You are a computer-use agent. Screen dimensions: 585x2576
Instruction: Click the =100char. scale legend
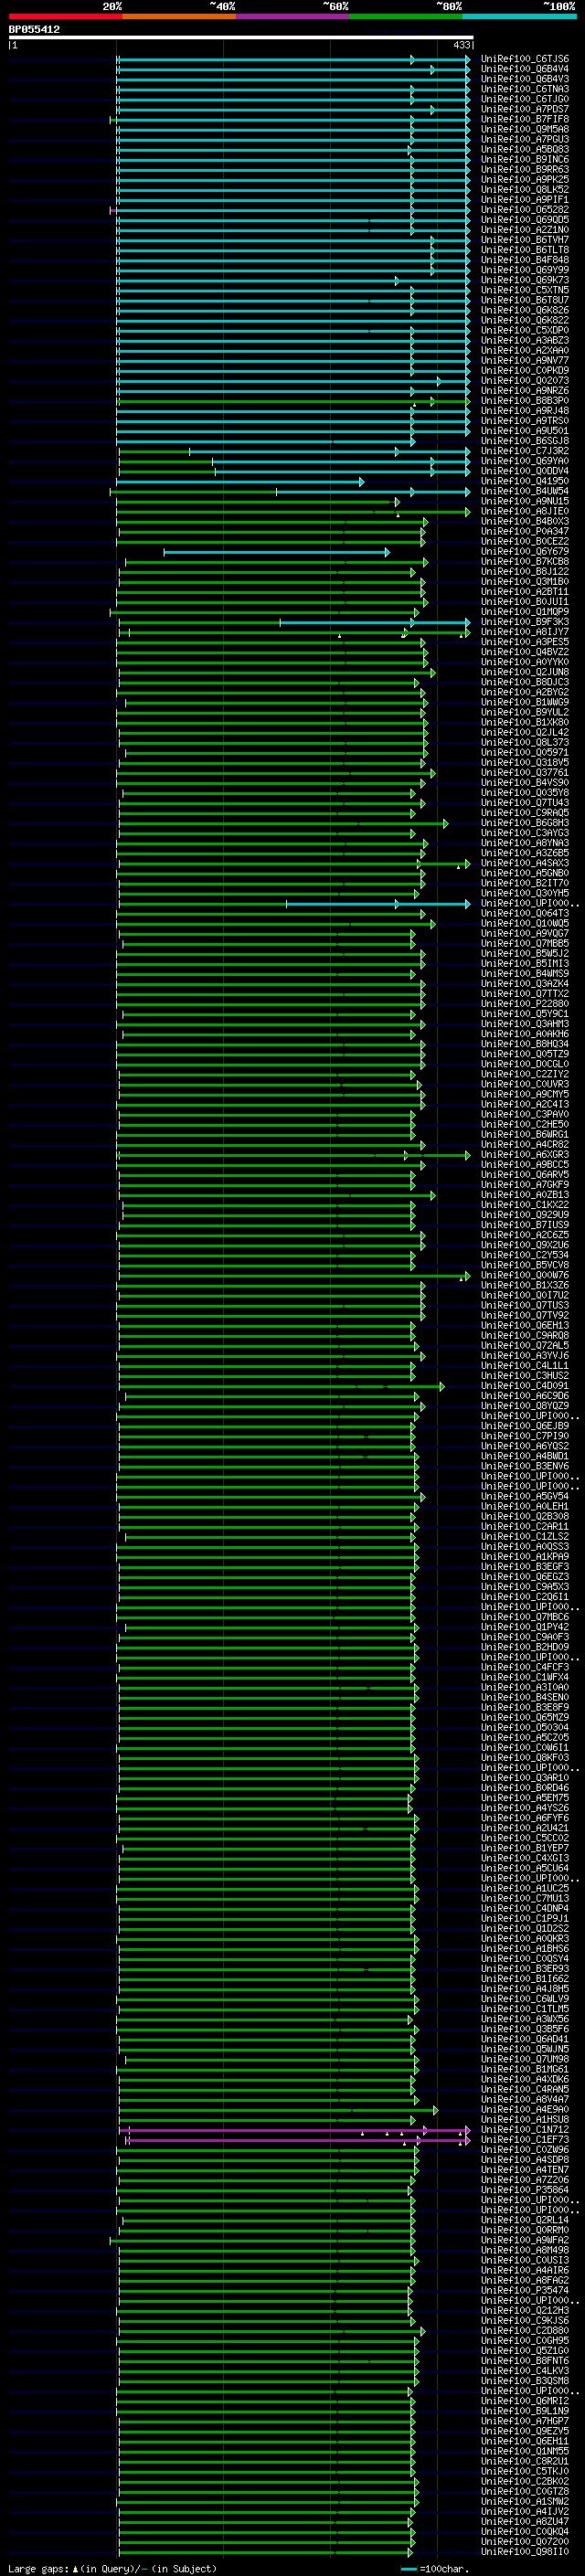pos(434,2568)
